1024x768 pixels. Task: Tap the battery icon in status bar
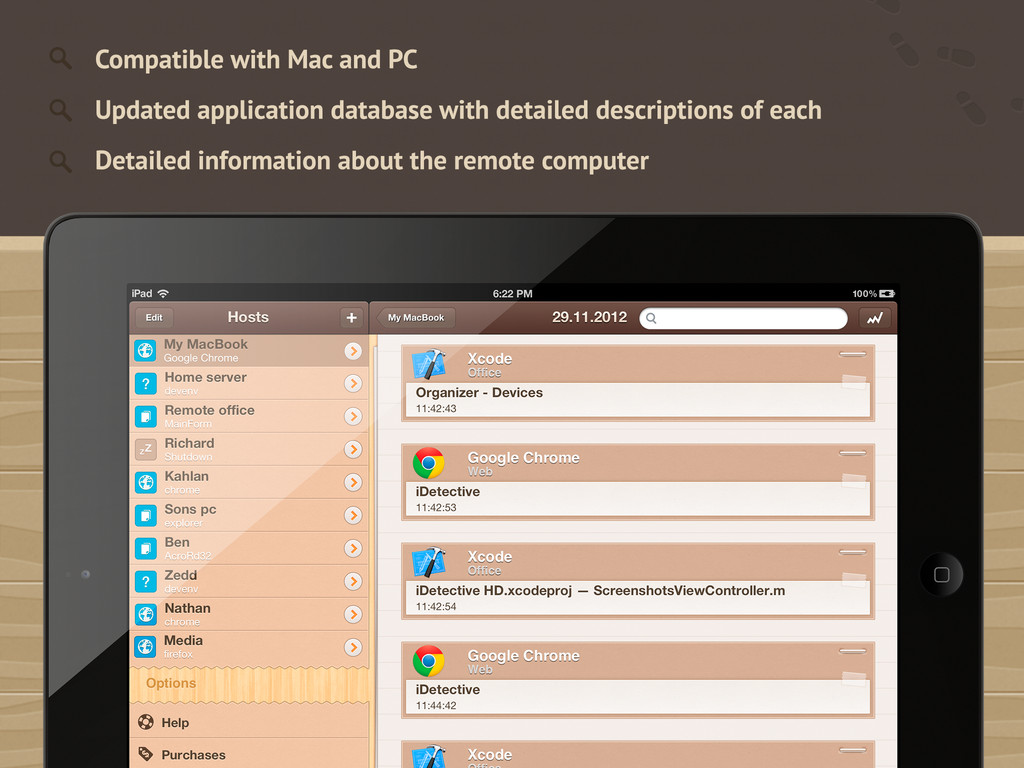(x=887, y=293)
